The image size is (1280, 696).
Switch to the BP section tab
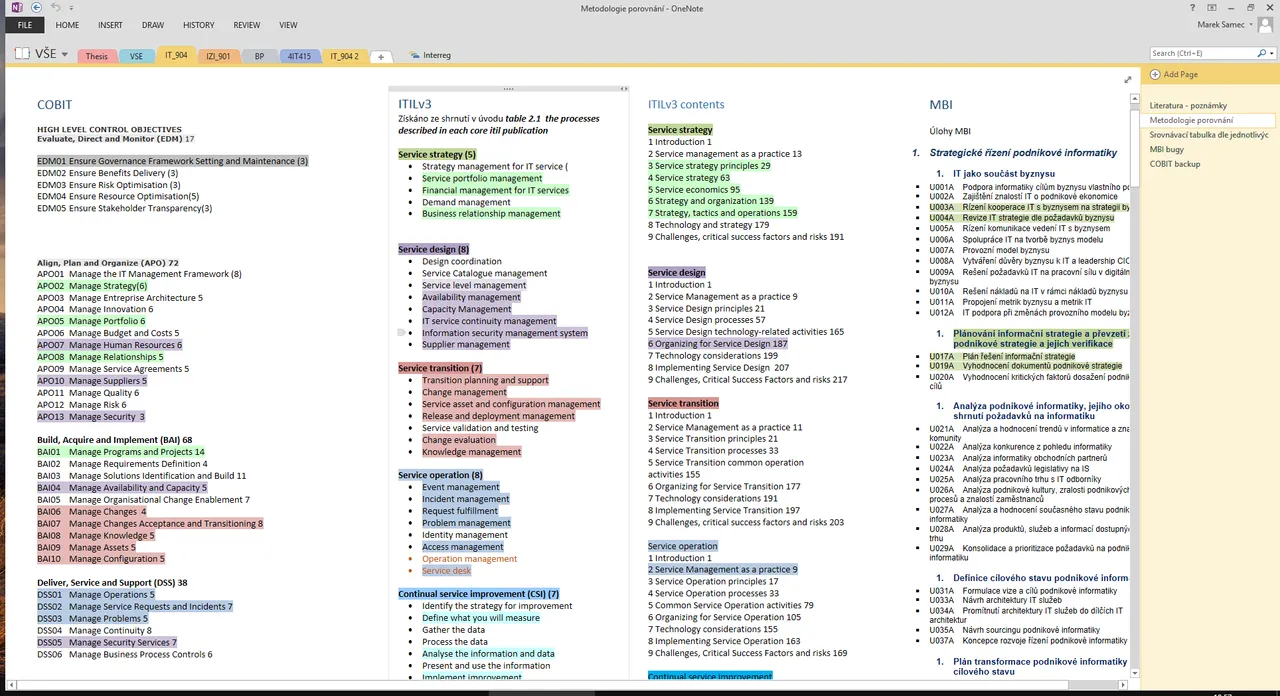tap(259, 56)
